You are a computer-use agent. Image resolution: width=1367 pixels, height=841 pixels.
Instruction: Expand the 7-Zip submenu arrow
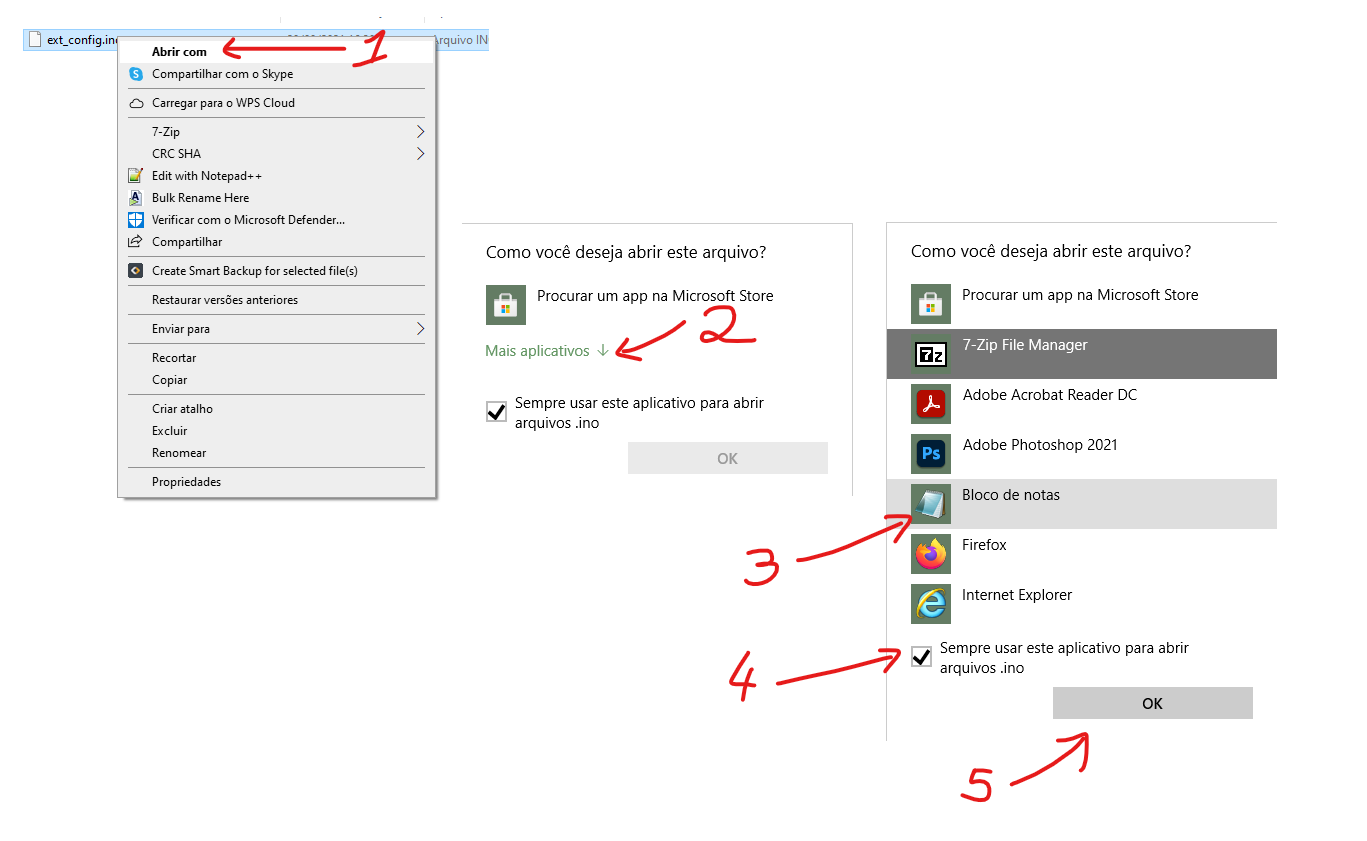point(421,132)
